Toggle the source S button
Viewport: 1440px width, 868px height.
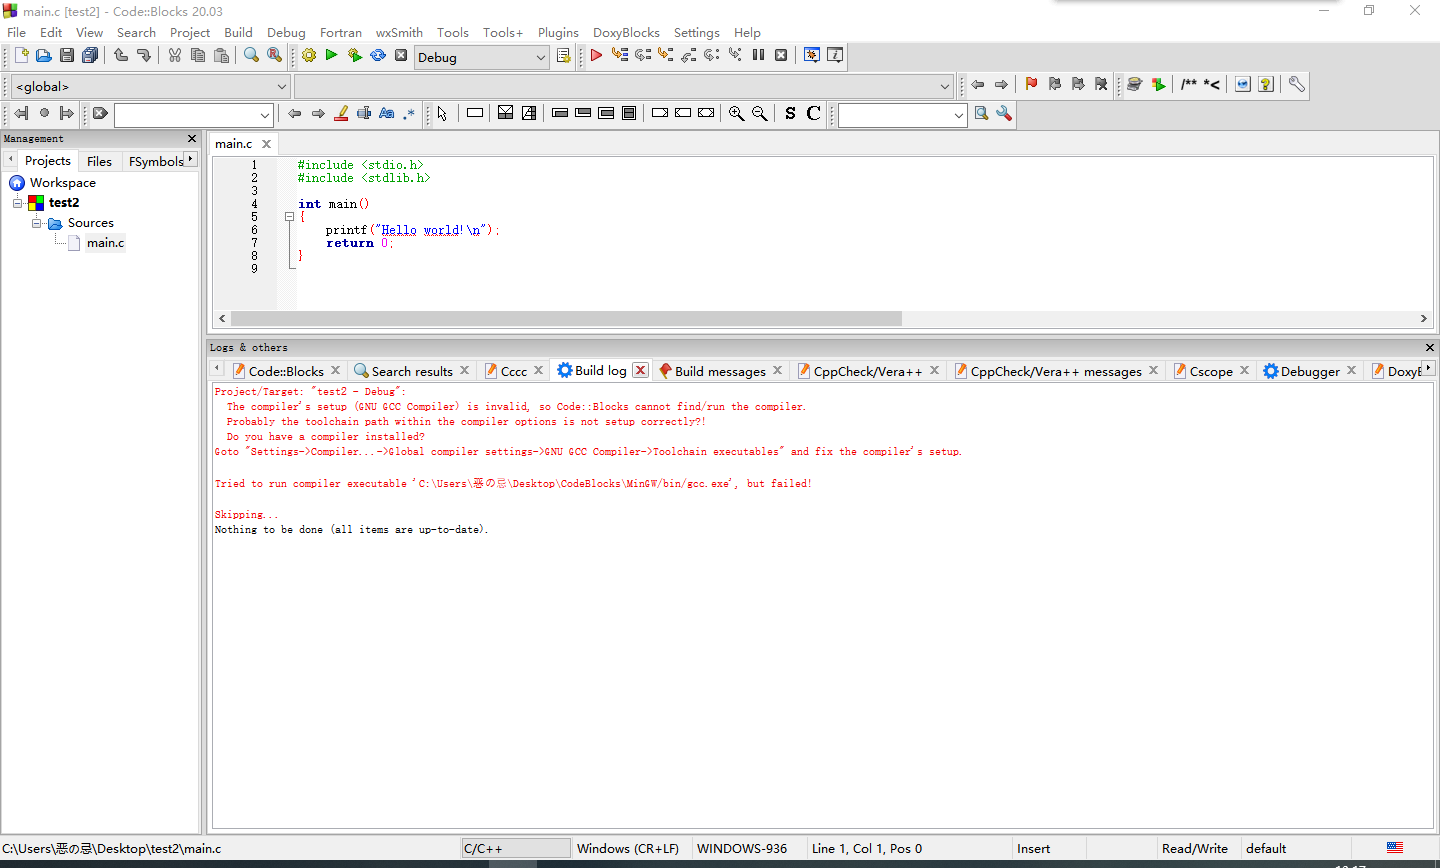point(790,114)
